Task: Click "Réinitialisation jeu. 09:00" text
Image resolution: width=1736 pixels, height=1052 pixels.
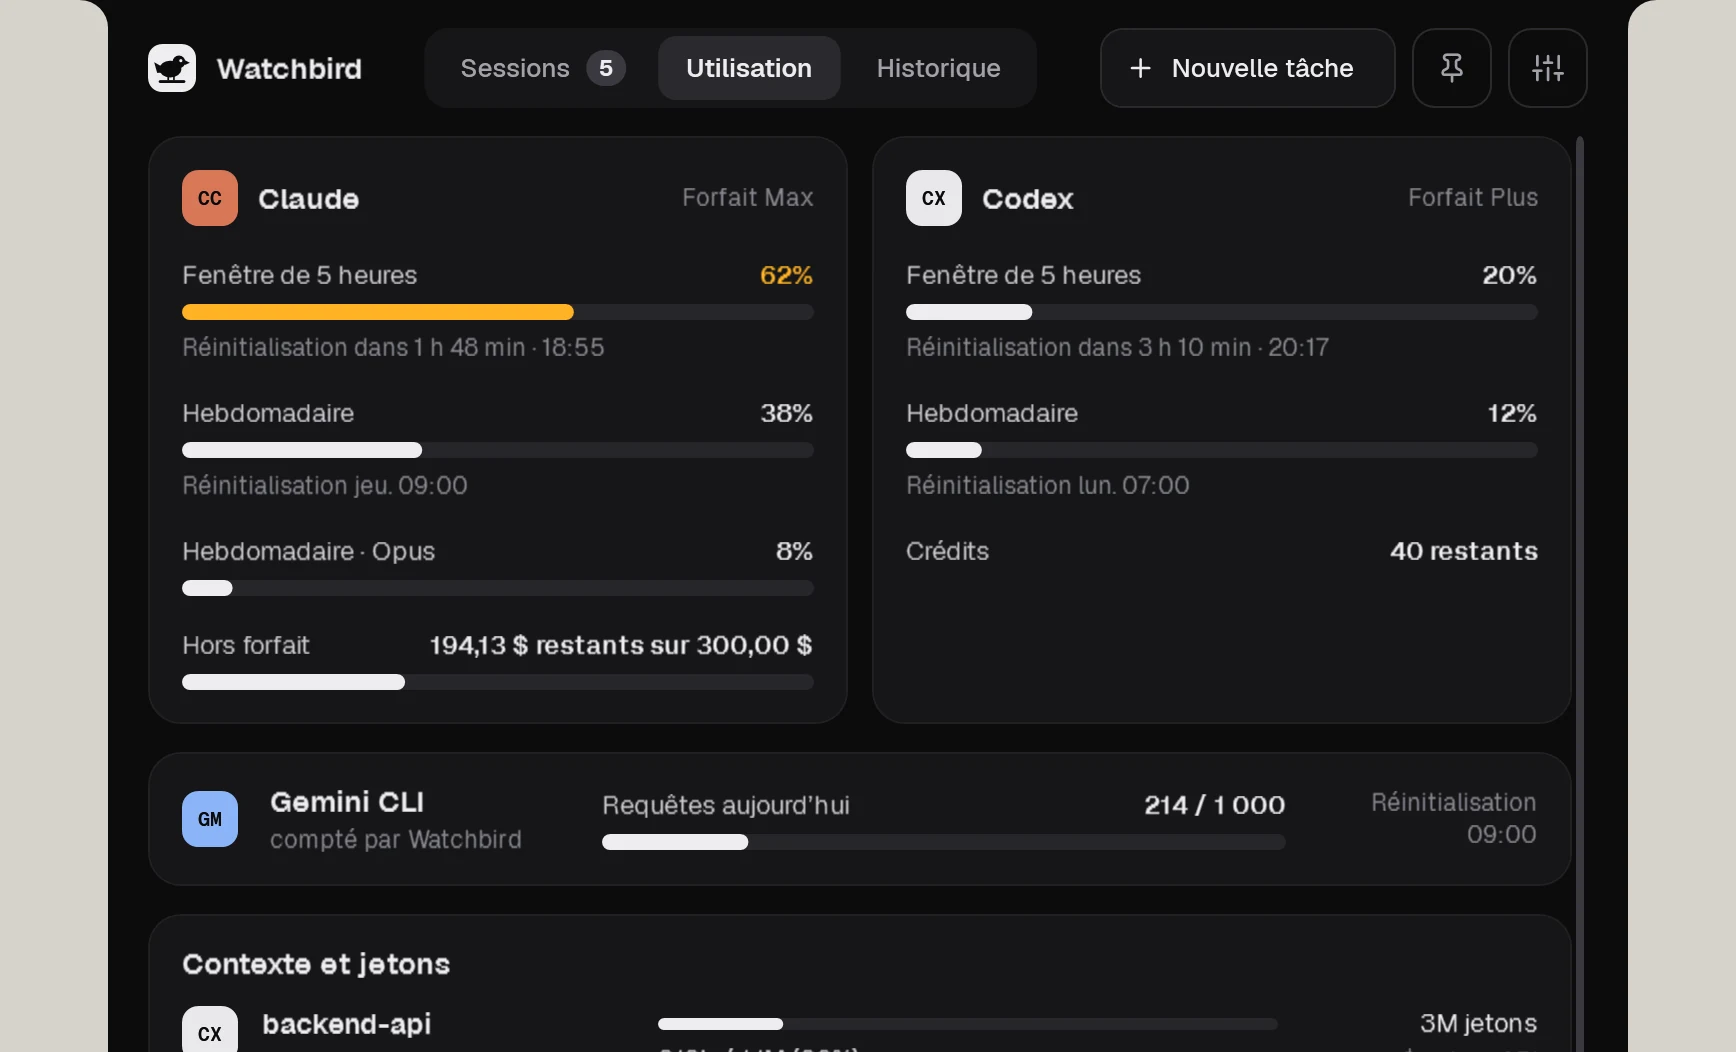Action: 325,485
